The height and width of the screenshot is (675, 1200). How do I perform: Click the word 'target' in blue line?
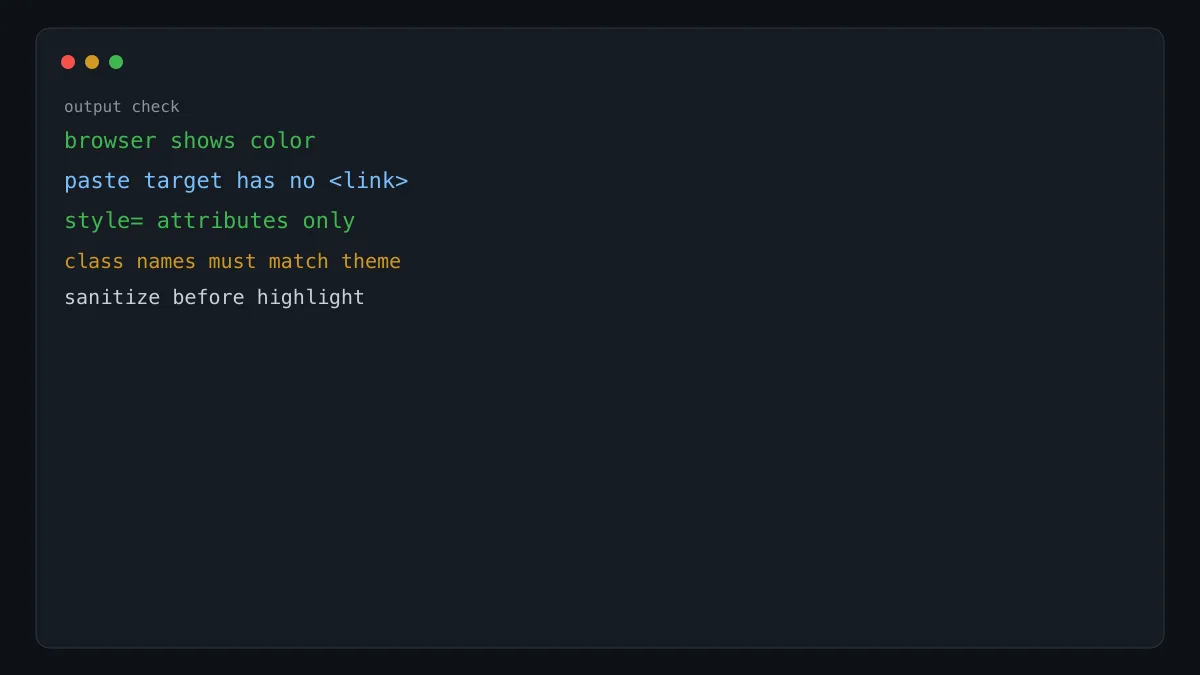(x=183, y=181)
